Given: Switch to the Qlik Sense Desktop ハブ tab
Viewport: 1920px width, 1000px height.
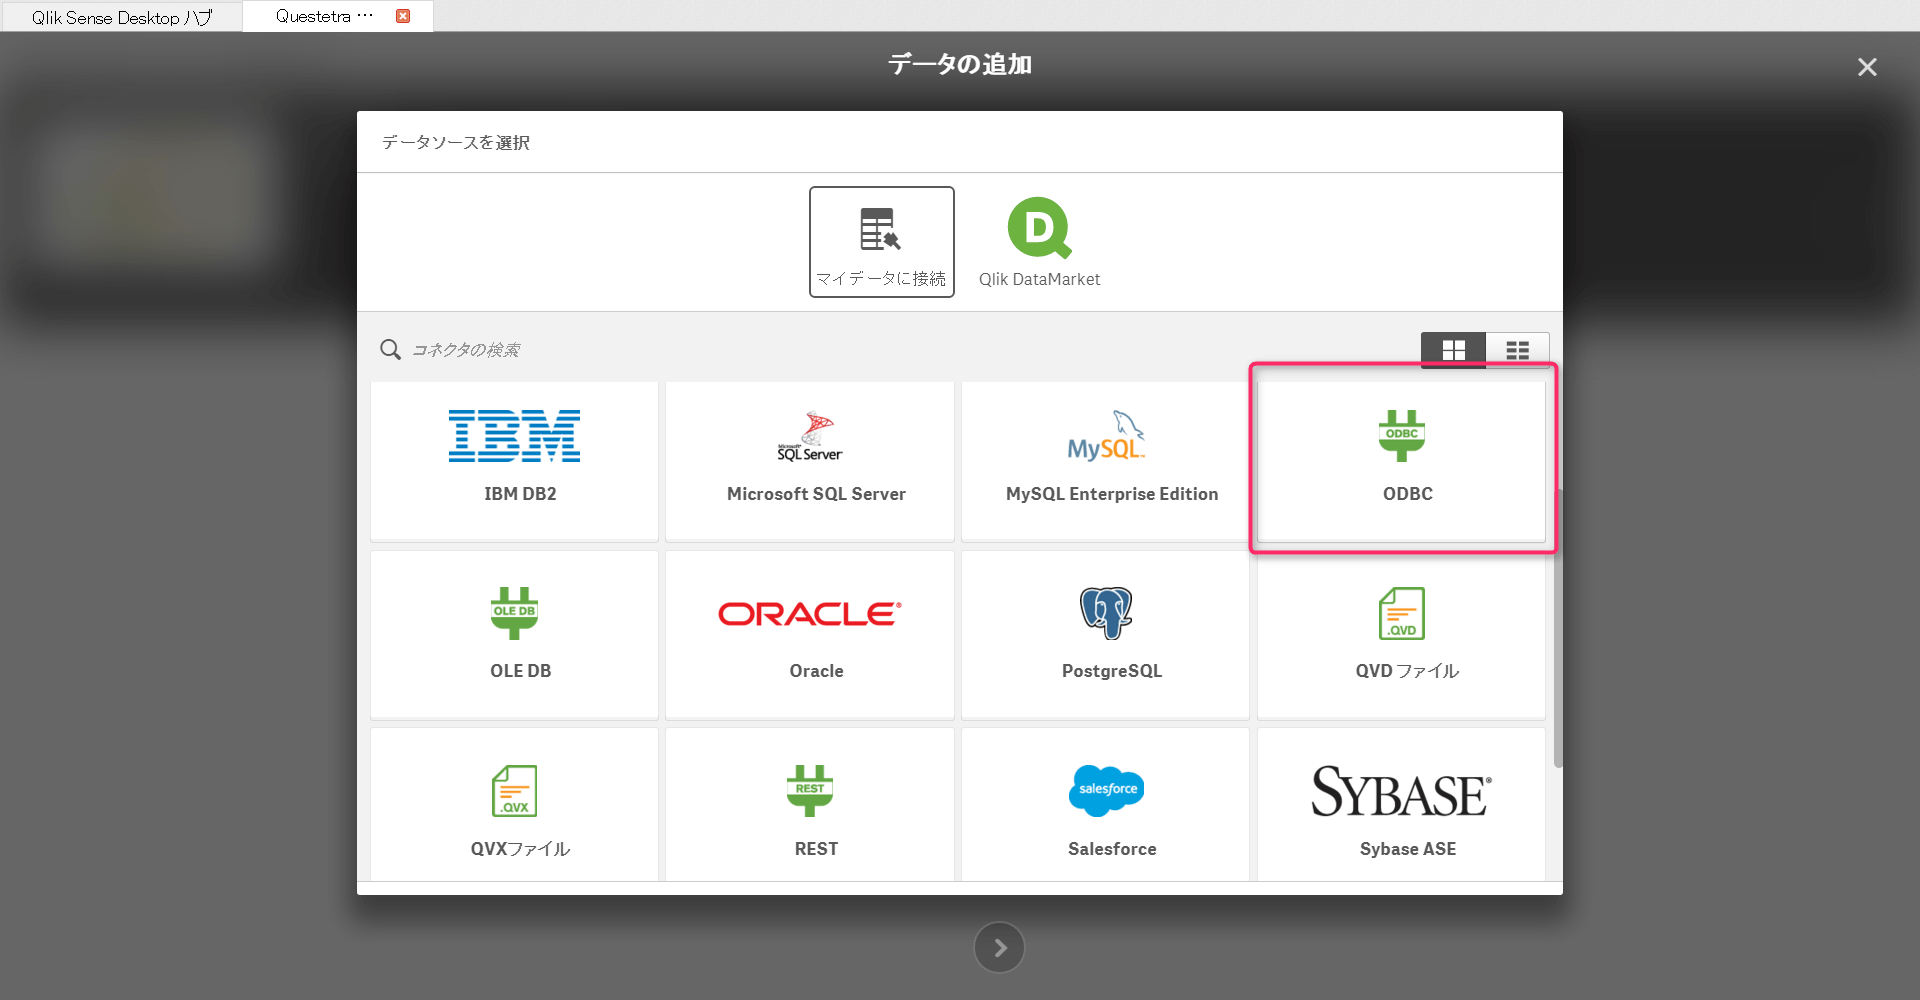Looking at the screenshot, I should tap(121, 17).
